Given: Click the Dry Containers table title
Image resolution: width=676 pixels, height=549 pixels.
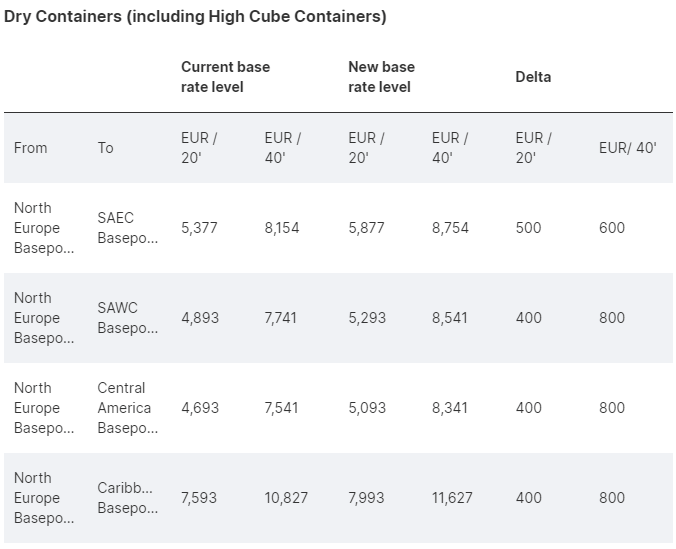Looking at the screenshot, I should [x=195, y=17].
